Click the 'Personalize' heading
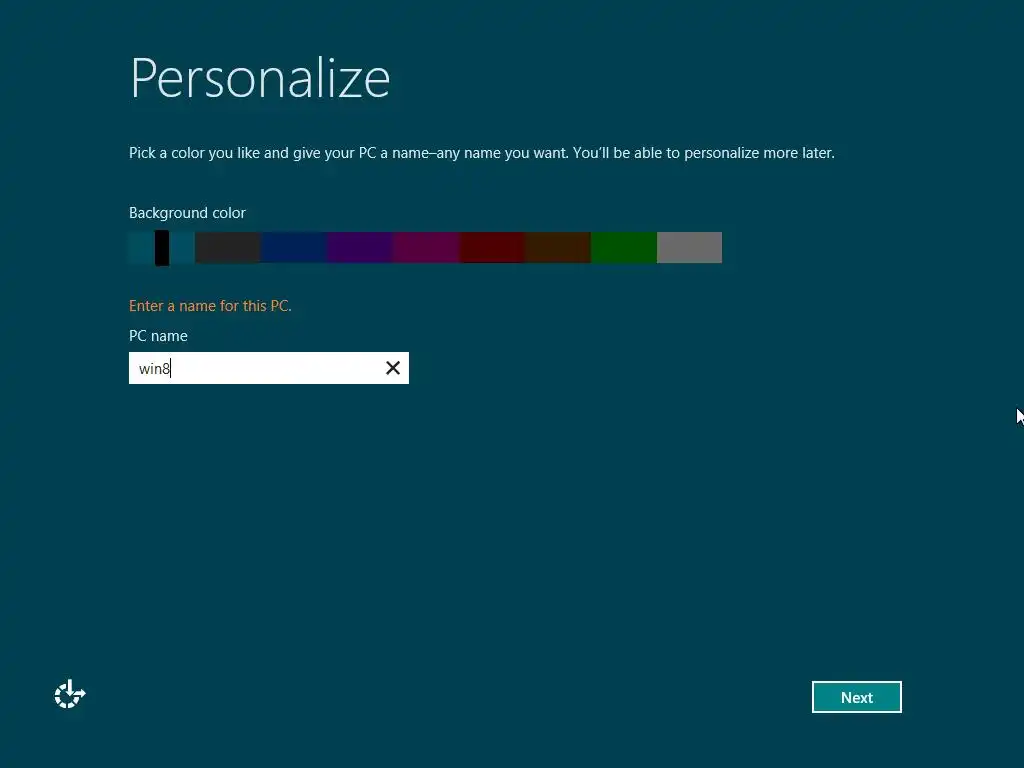The height and width of the screenshot is (768, 1024). 260,78
